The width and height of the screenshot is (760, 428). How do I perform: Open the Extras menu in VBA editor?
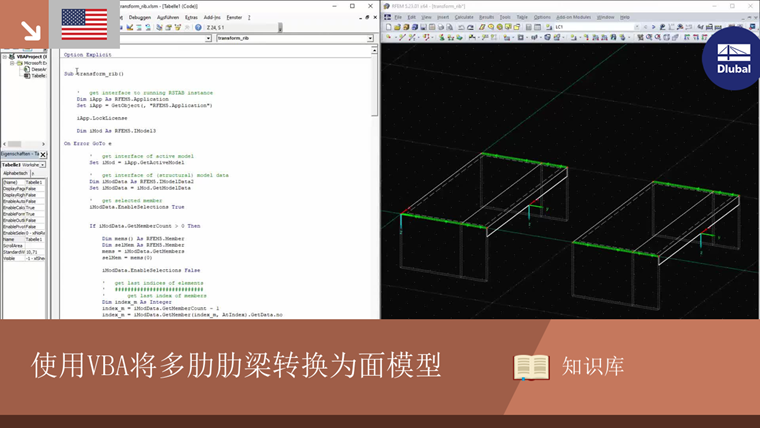point(191,17)
